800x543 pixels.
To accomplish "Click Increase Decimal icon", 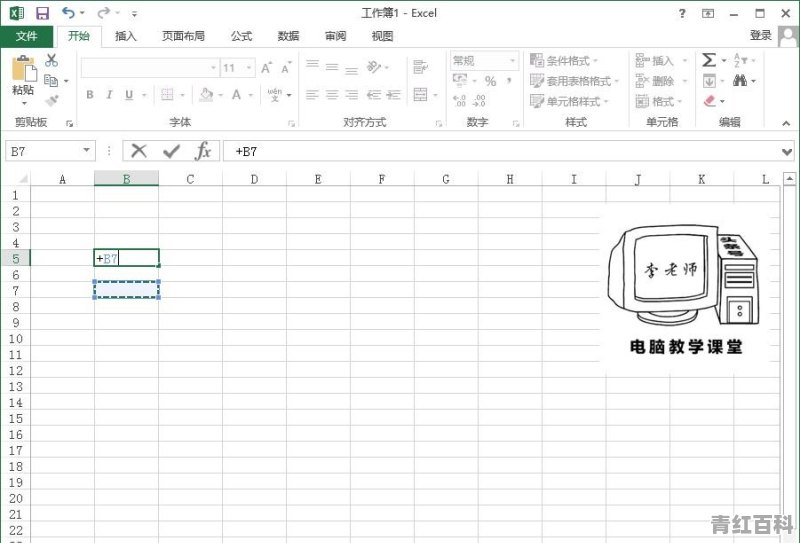I will 460,101.
